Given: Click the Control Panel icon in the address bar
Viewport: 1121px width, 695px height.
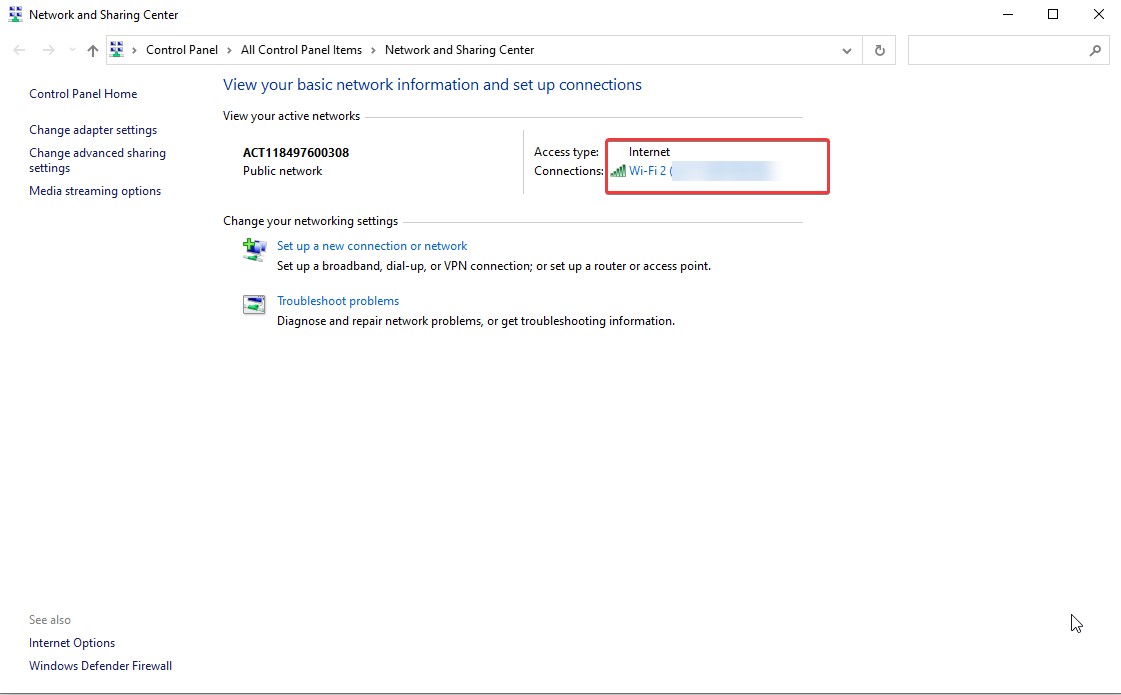Looking at the screenshot, I should [117, 49].
